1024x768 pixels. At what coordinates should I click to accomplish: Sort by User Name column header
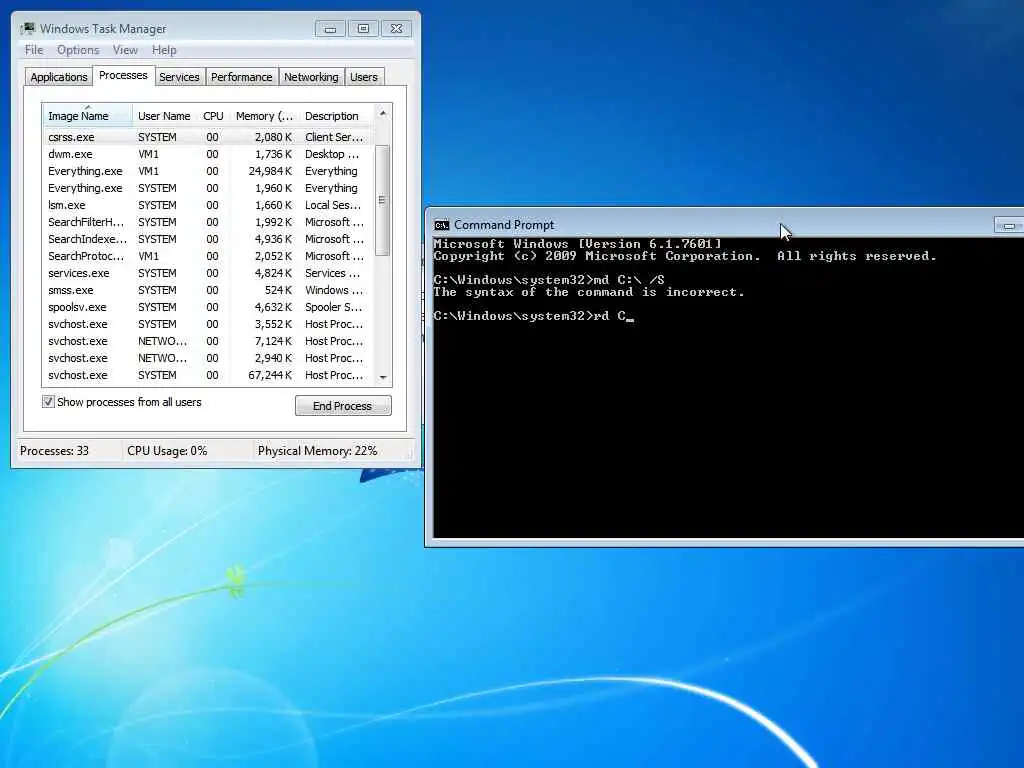164,116
